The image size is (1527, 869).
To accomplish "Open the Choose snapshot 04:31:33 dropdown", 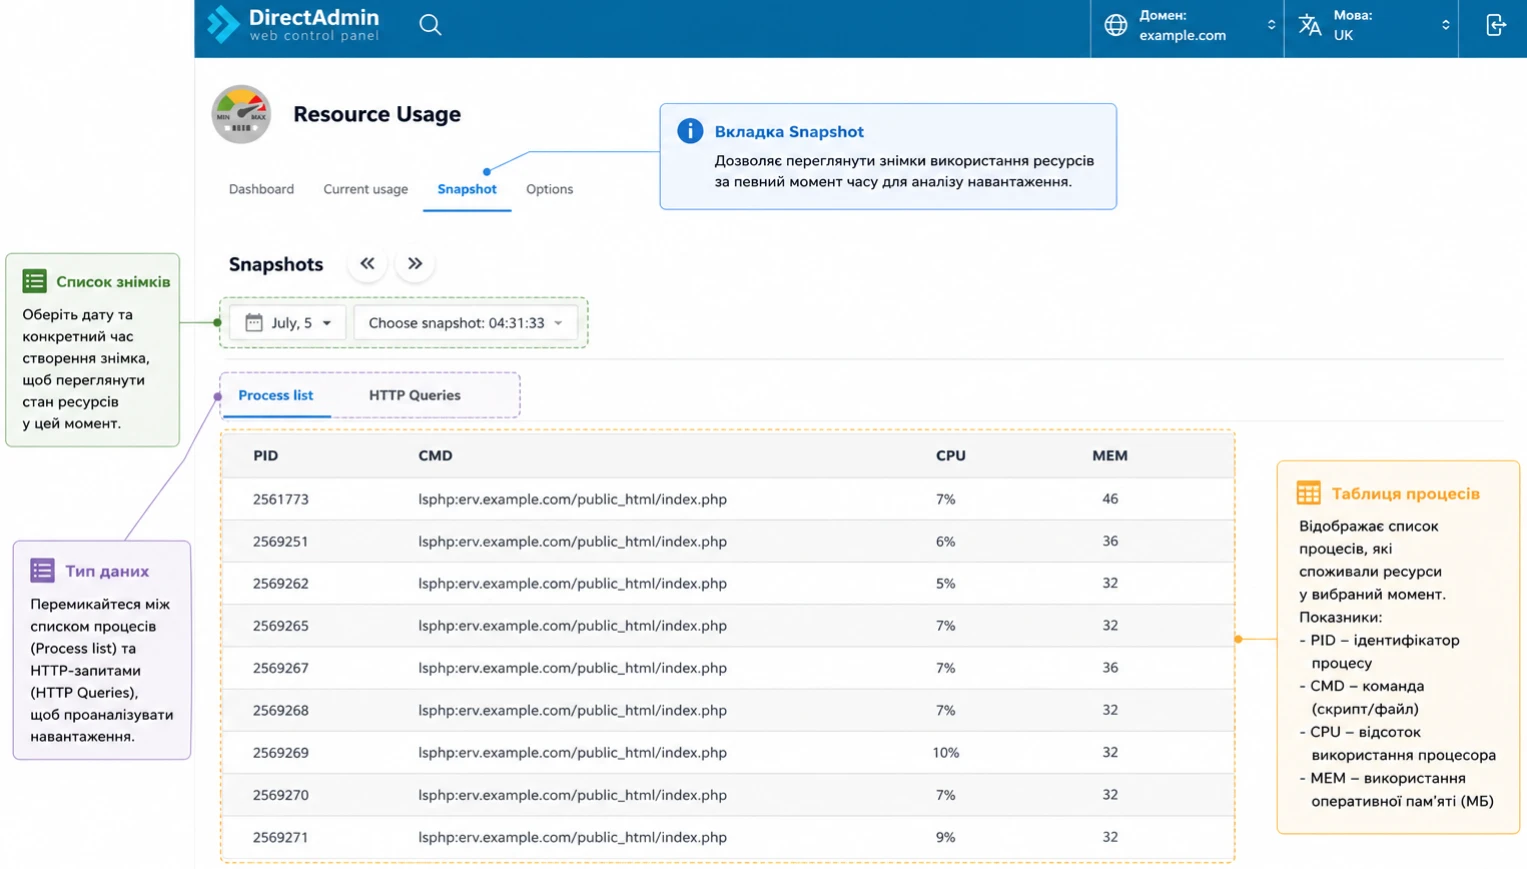I will tap(465, 323).
